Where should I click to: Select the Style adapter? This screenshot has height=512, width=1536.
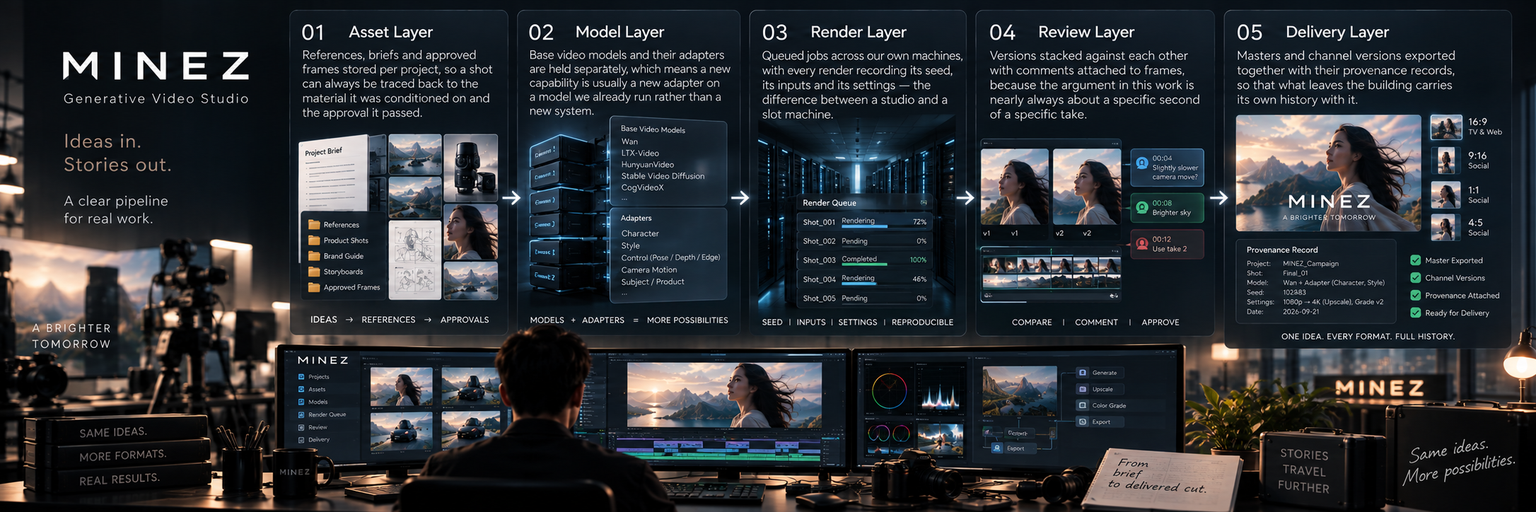(x=630, y=246)
